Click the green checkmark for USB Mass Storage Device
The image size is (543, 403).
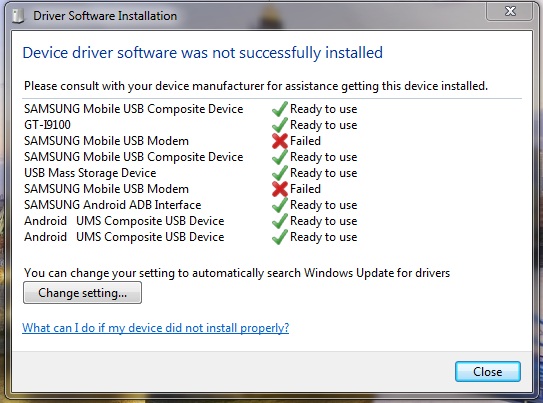point(280,173)
